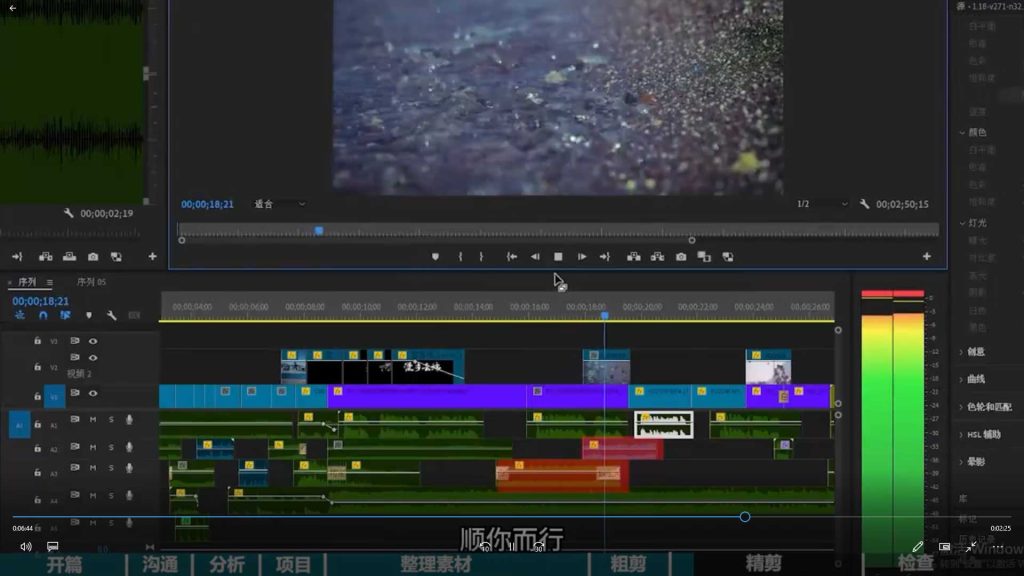1024x576 pixels.
Task: Click video player back arrow
Action: point(12,8)
